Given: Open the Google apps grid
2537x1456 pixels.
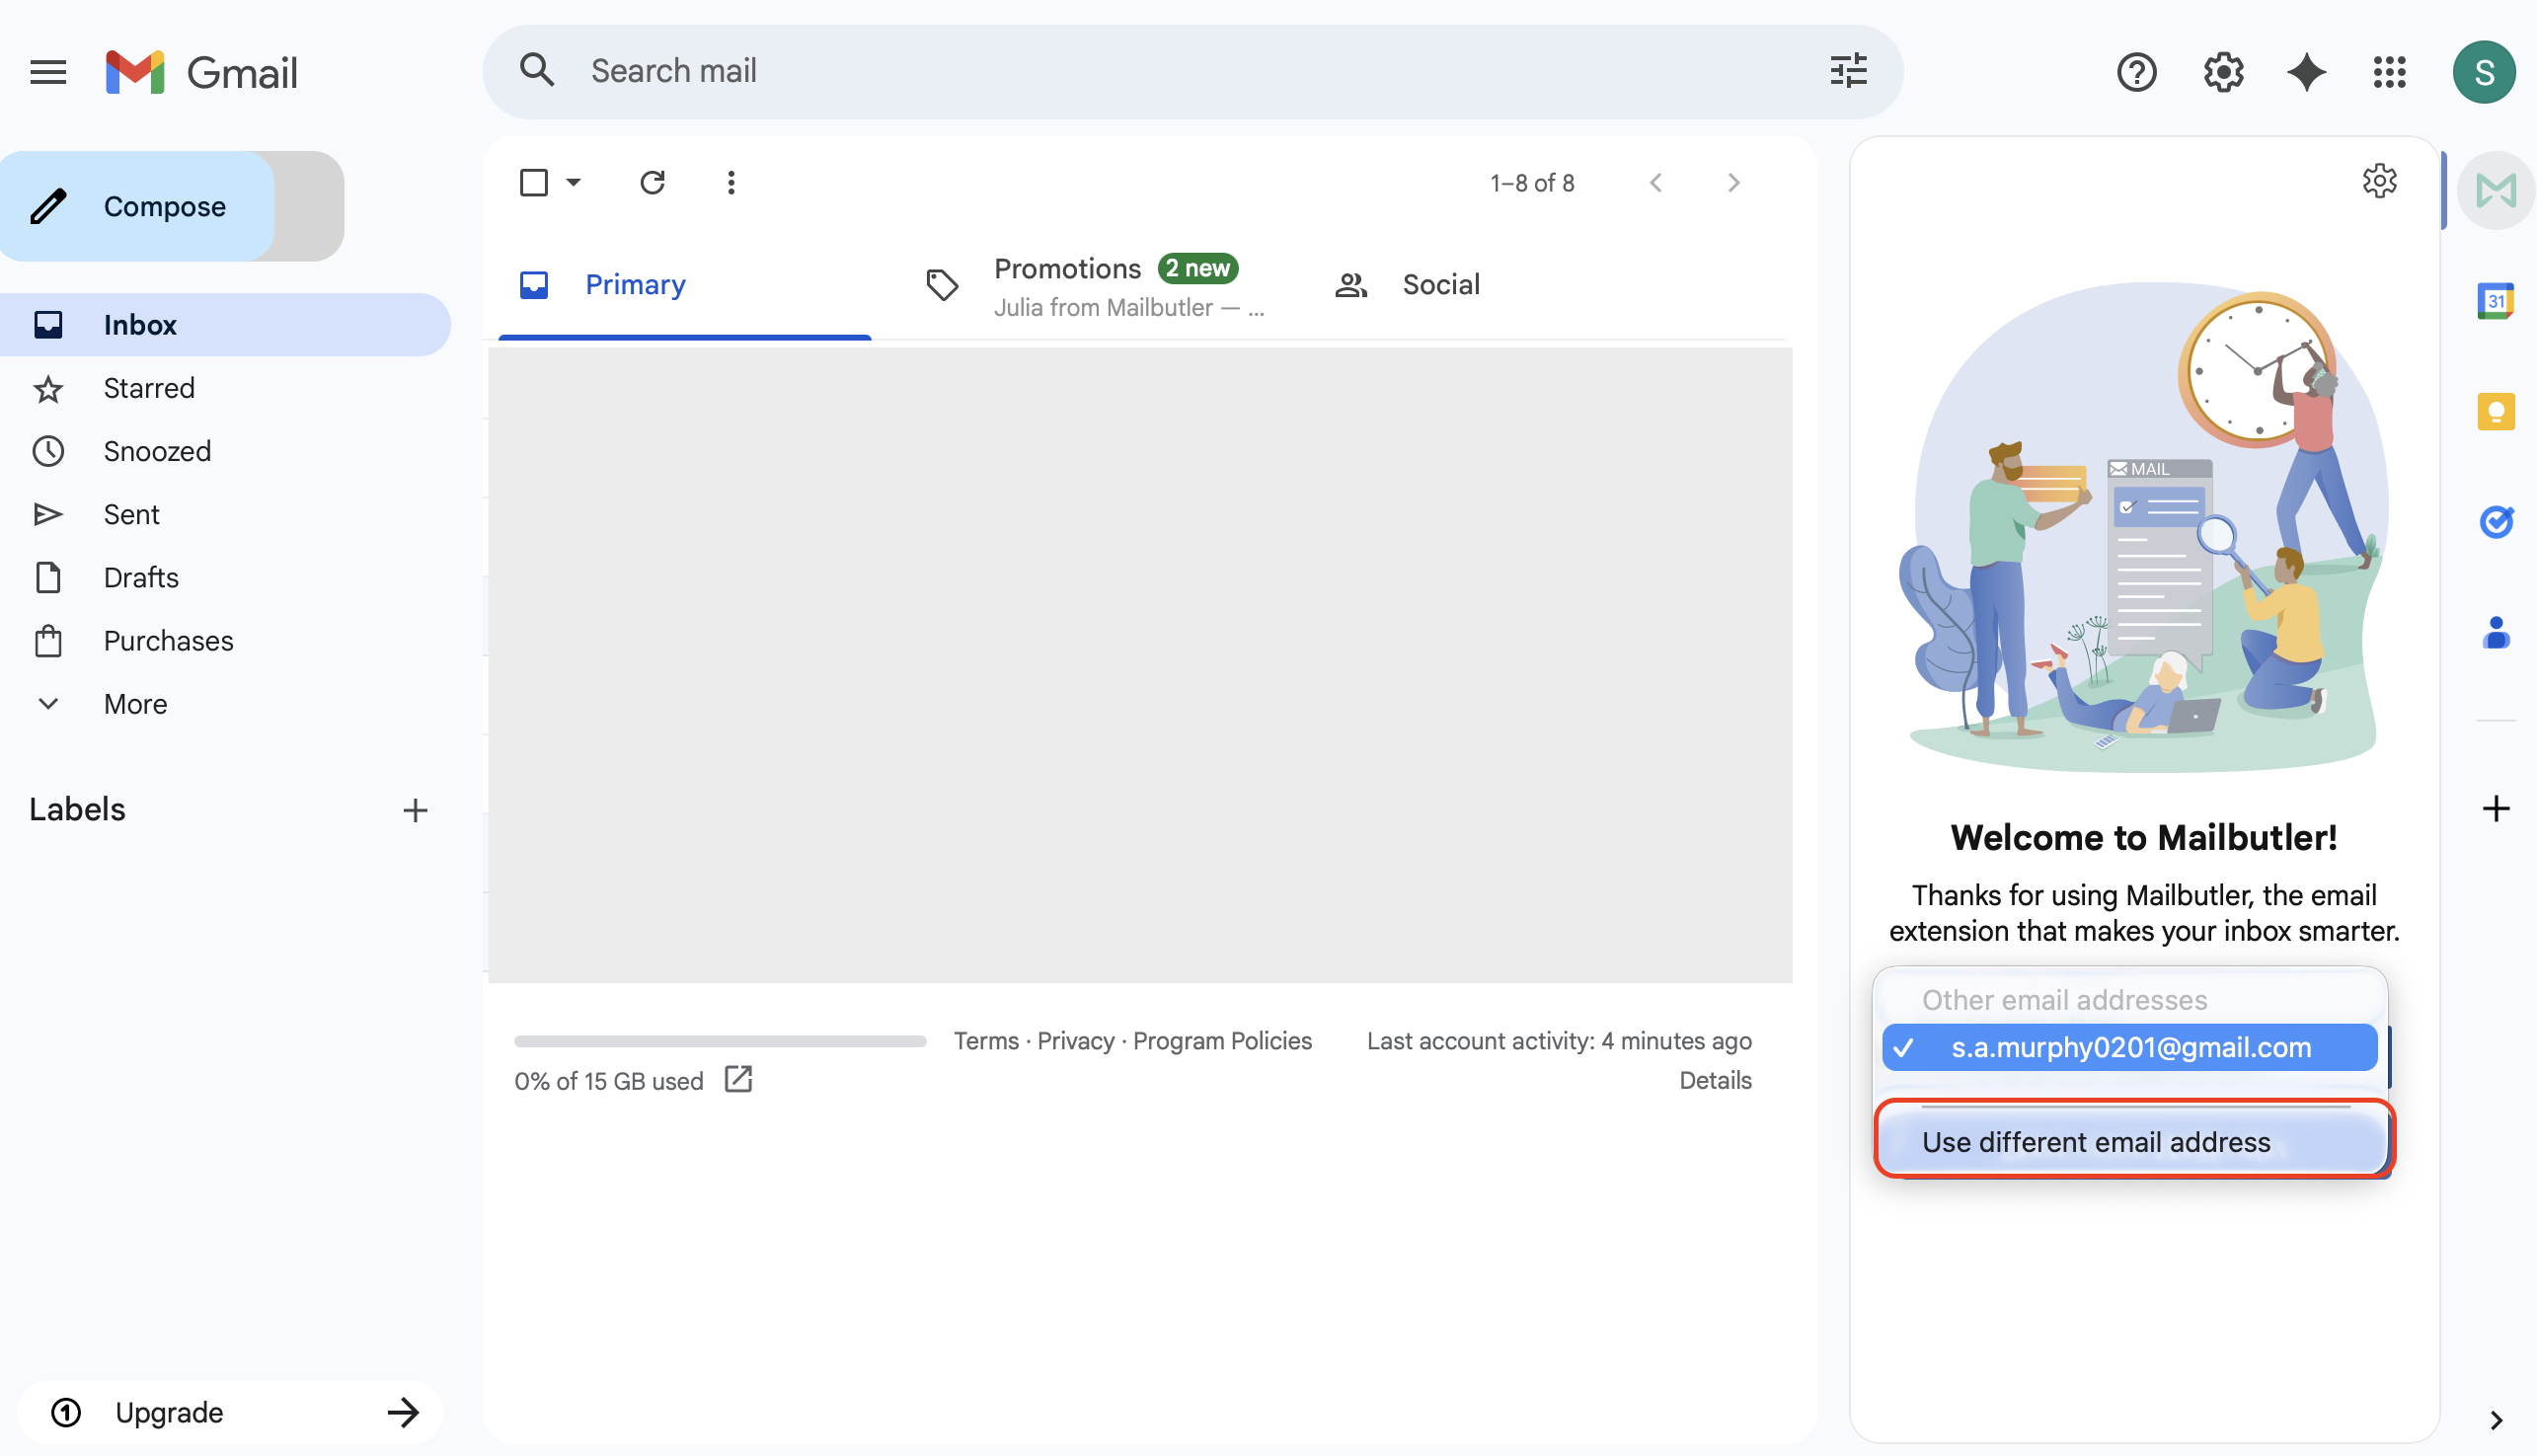Looking at the screenshot, I should pos(2389,72).
